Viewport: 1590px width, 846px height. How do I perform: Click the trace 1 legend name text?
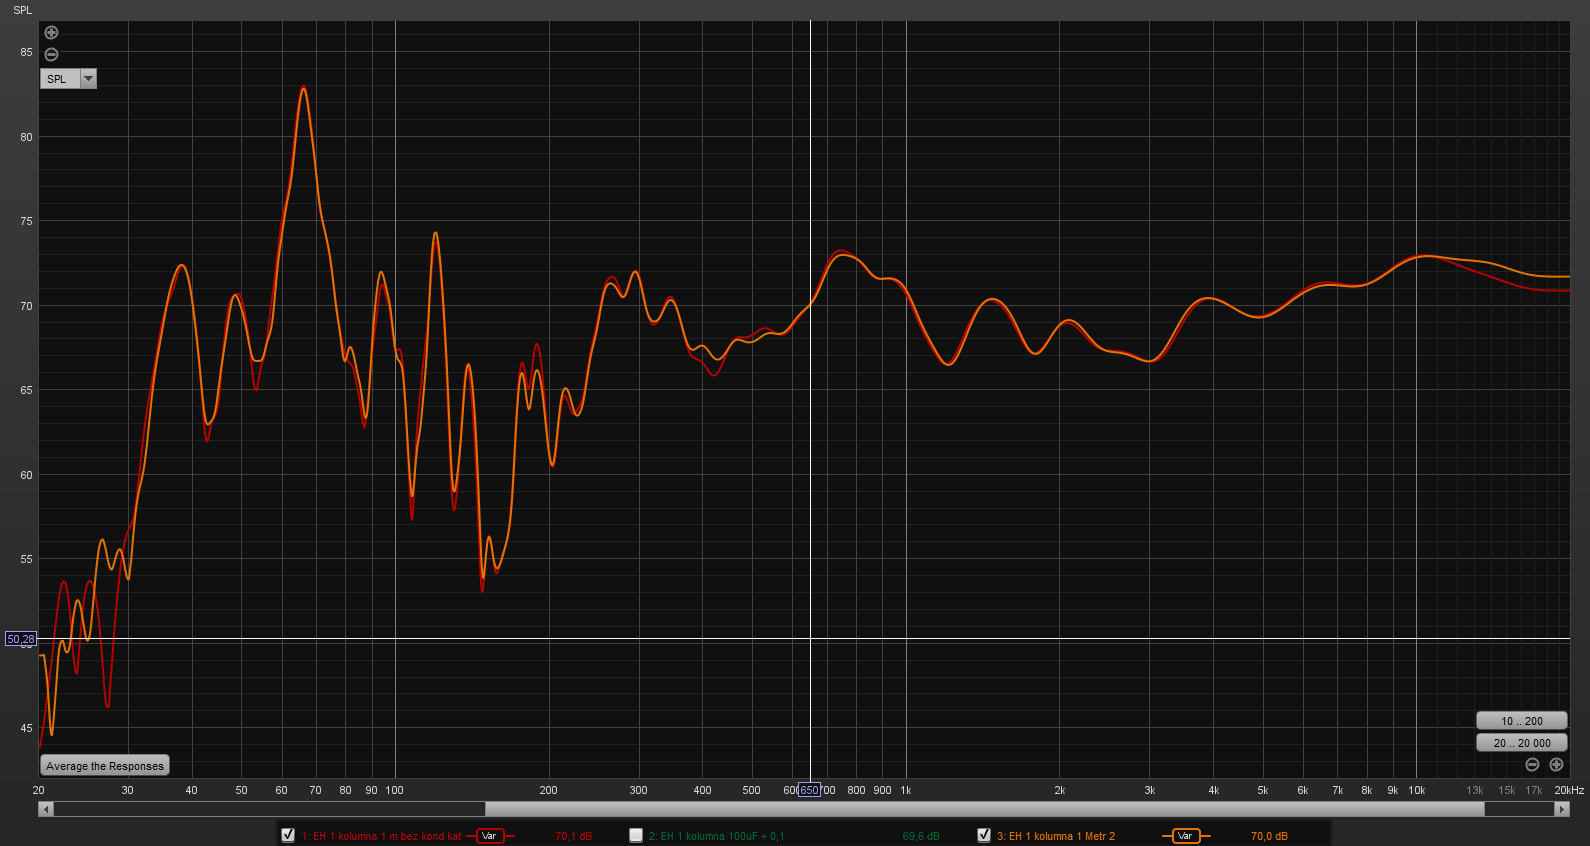pos(381,836)
